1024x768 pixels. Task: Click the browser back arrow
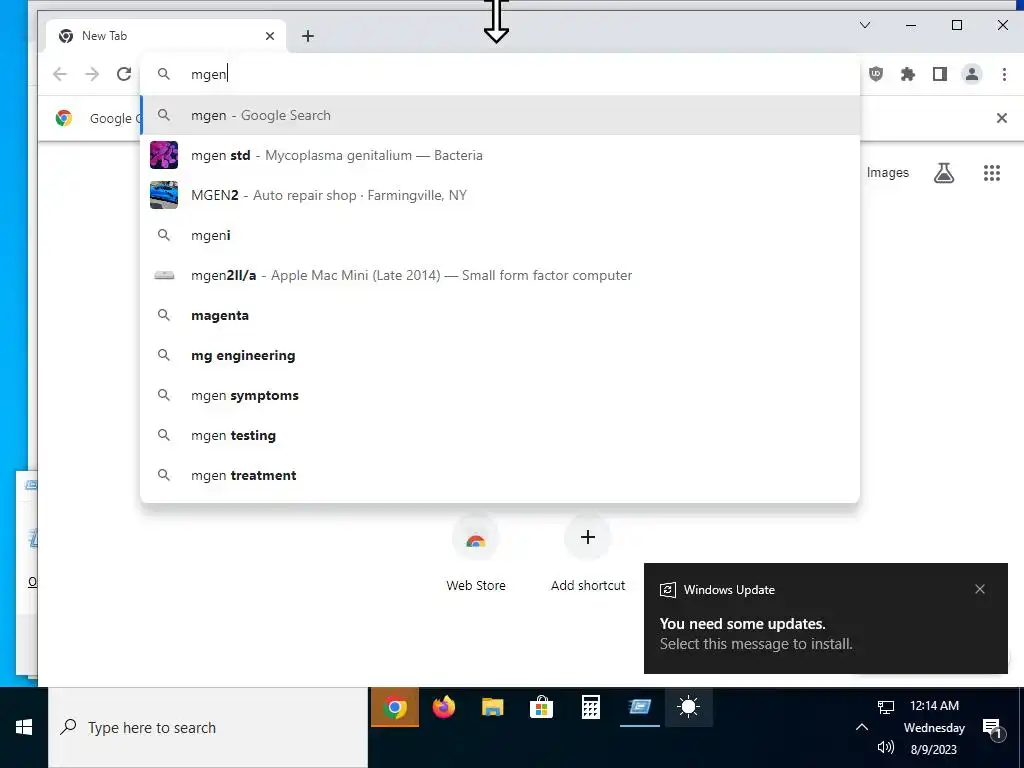(x=60, y=74)
